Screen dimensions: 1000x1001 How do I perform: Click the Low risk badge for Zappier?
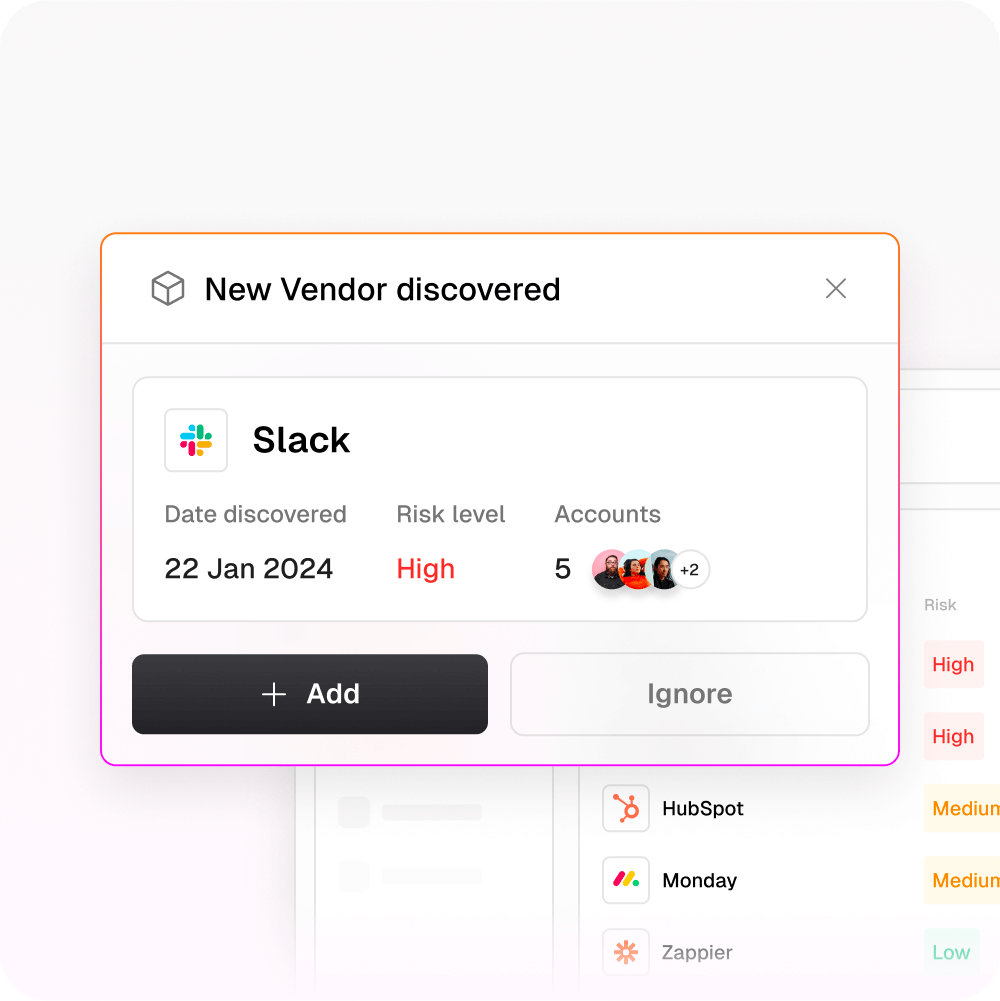[951, 952]
